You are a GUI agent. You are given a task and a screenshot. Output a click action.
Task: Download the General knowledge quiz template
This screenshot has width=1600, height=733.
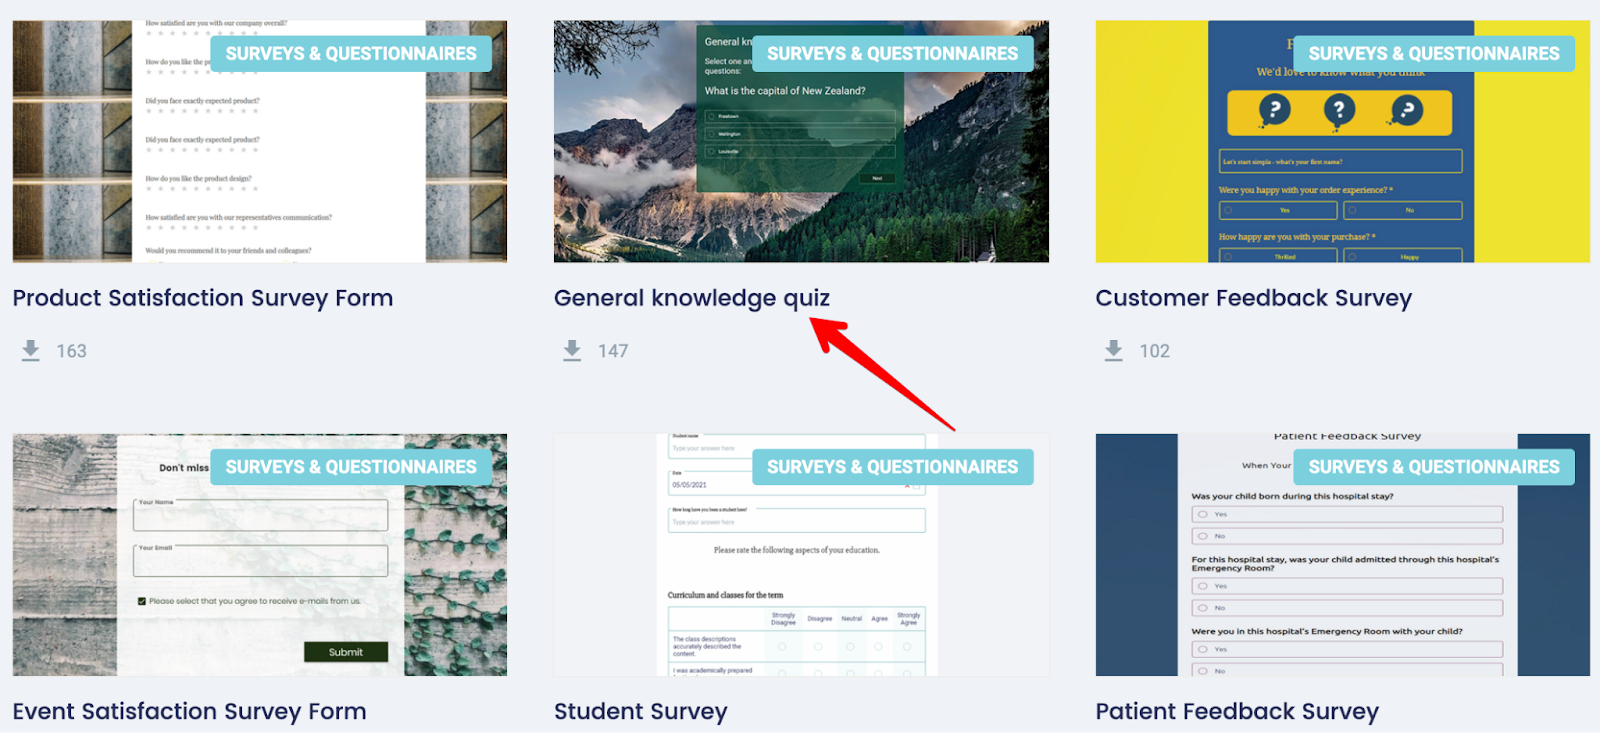pos(572,351)
